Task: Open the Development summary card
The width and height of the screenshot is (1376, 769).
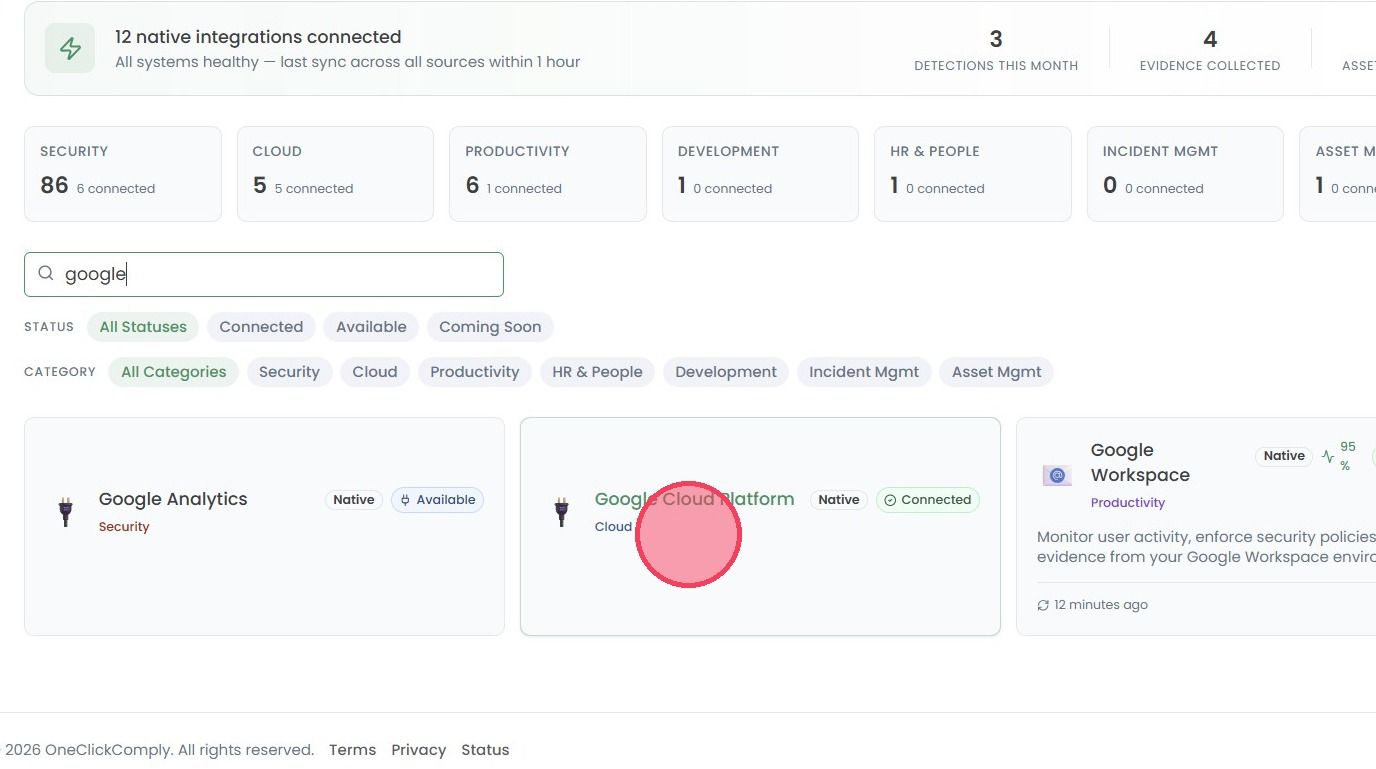Action: click(x=760, y=174)
